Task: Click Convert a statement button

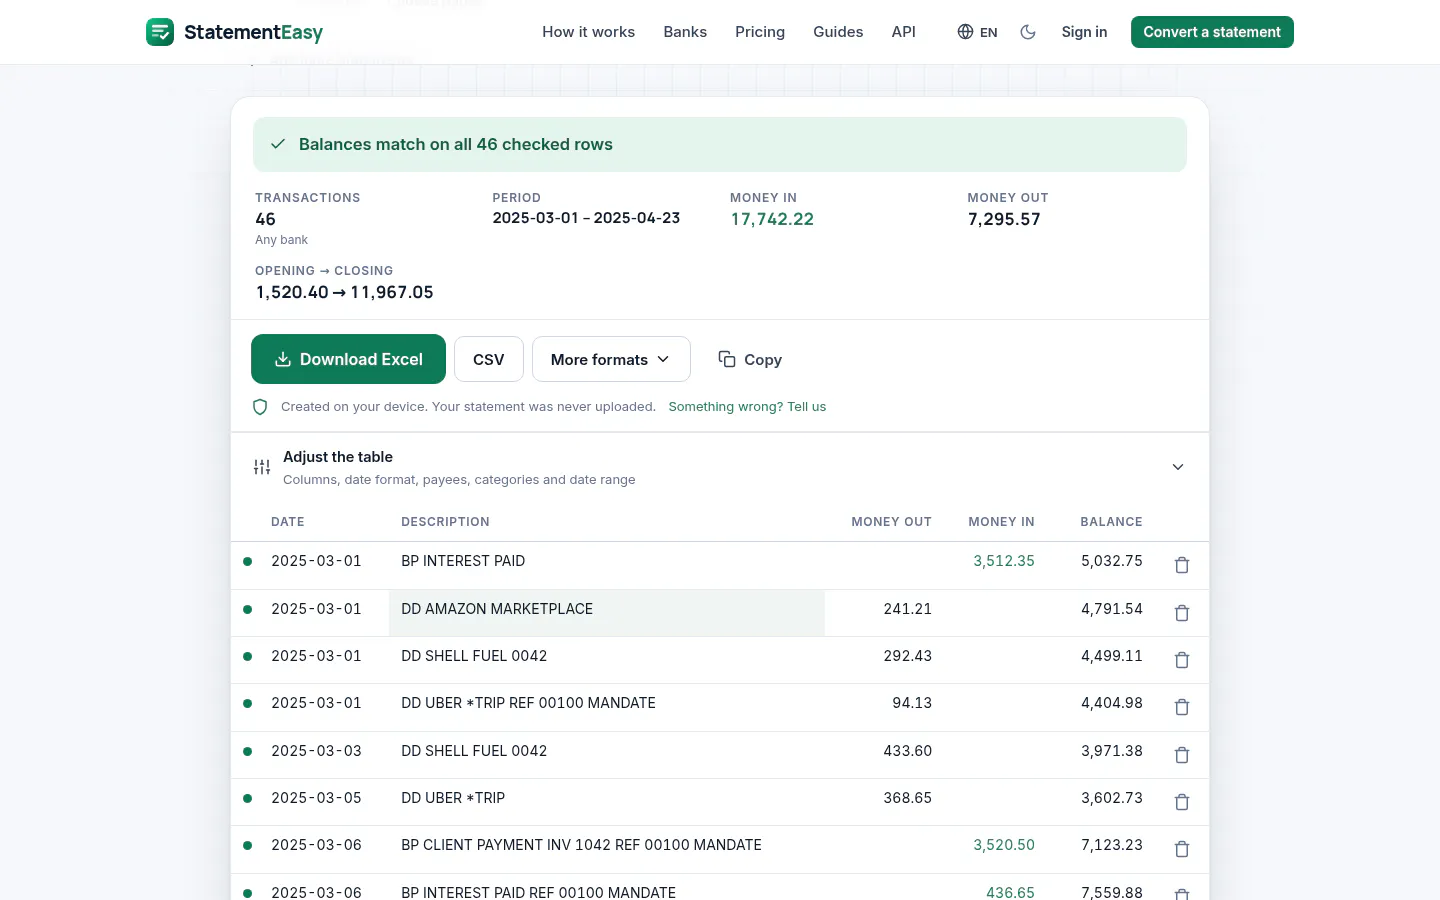Action: (1212, 32)
